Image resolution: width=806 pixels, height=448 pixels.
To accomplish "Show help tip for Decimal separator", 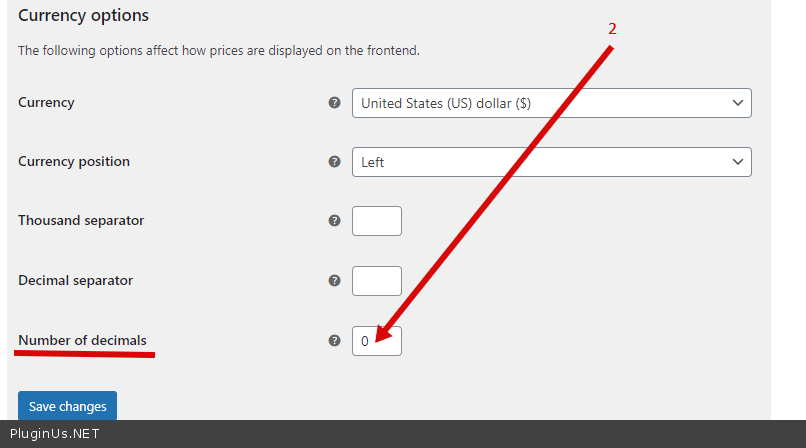I will point(335,281).
